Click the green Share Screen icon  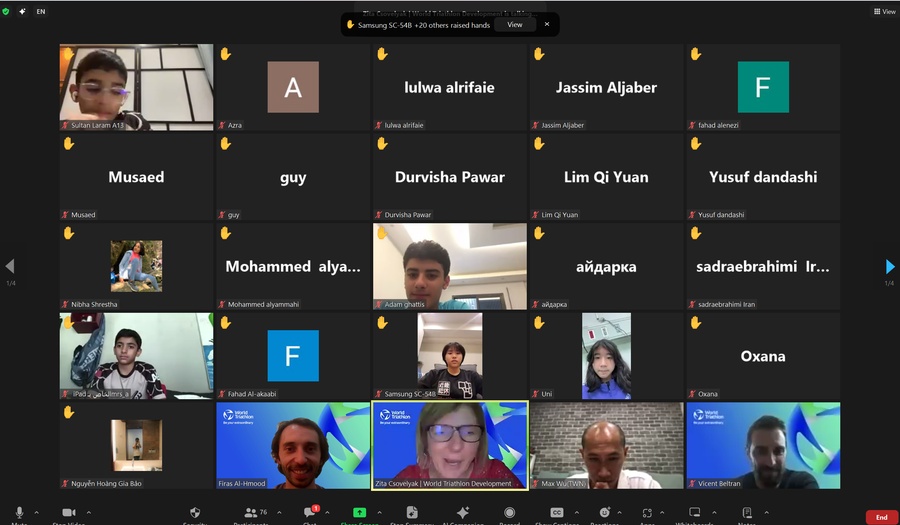359,512
